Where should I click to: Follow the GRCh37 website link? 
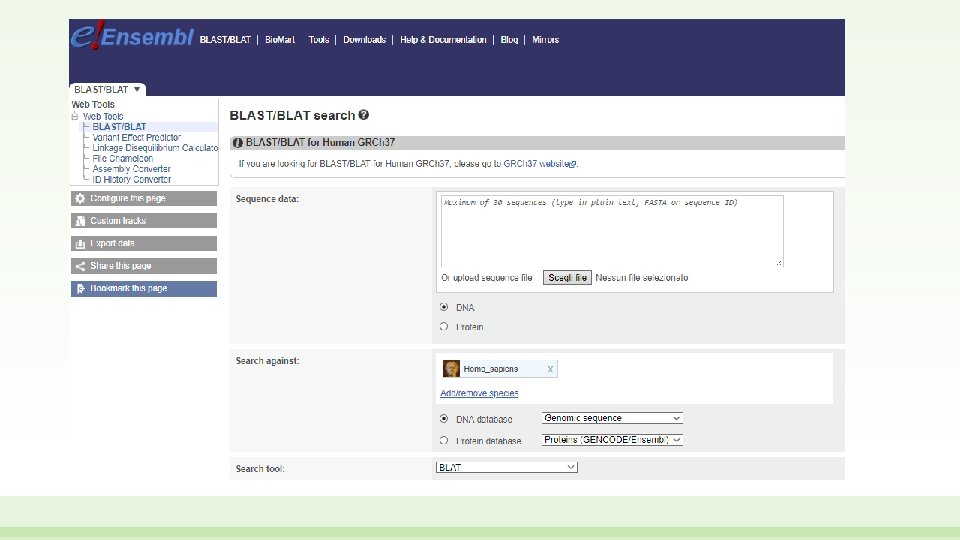(536, 164)
